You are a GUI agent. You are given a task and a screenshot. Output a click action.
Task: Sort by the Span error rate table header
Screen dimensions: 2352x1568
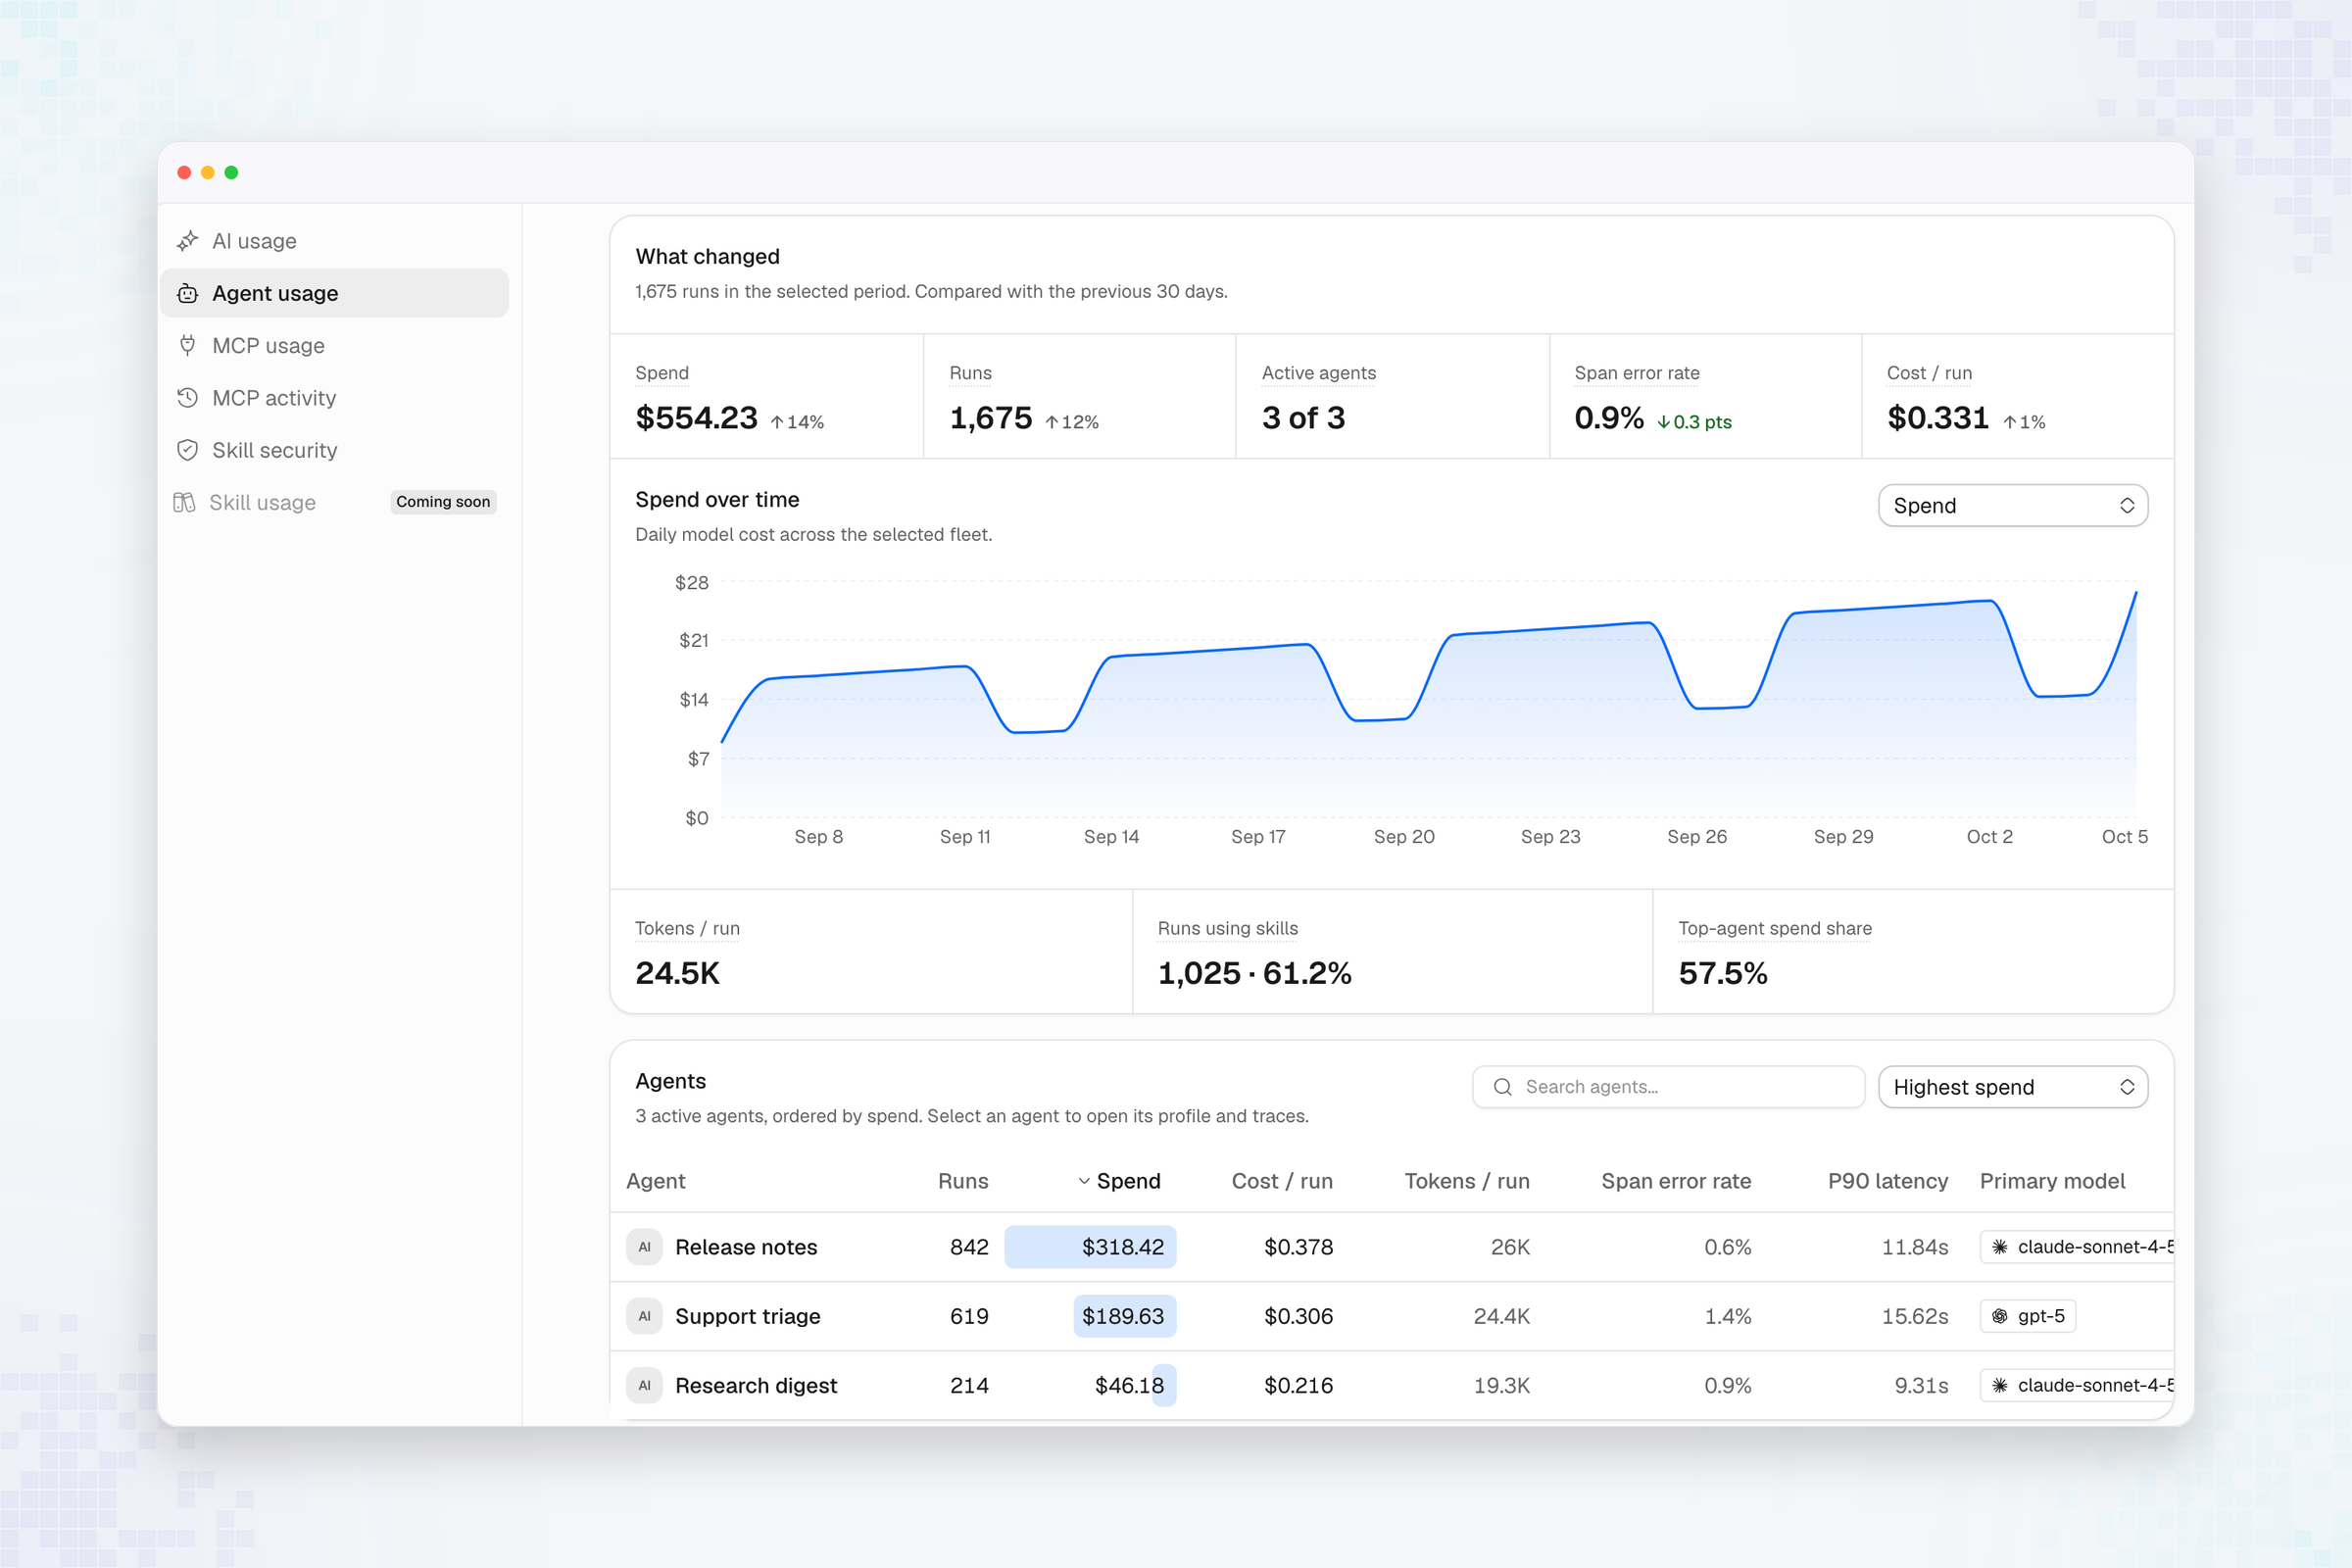1676,1181
